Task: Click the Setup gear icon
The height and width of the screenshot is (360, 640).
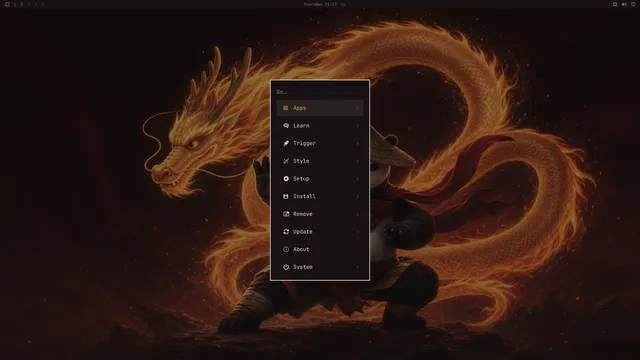Action: tap(286, 179)
